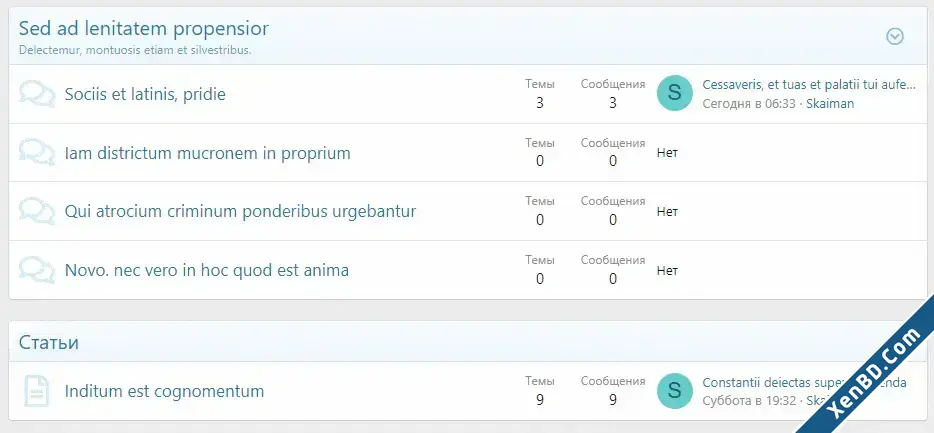Collapse the Sed ad lenitatem propensior category

[x=895, y=37]
